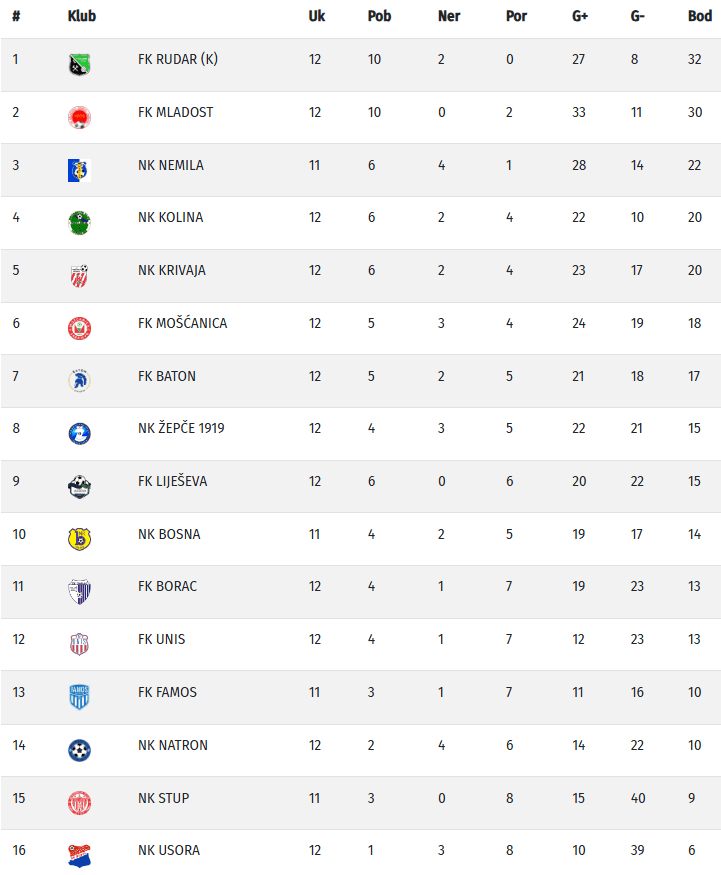Click the NK Kolina club badge

(79, 223)
